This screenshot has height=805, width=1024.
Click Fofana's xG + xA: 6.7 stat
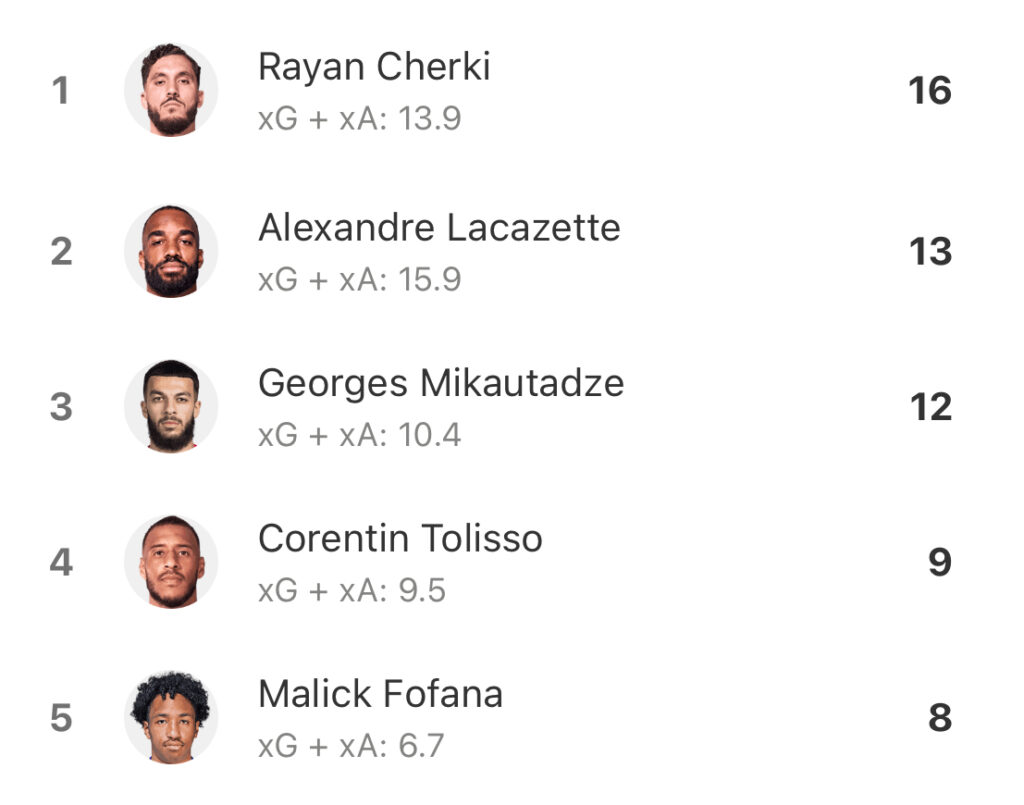(351, 746)
